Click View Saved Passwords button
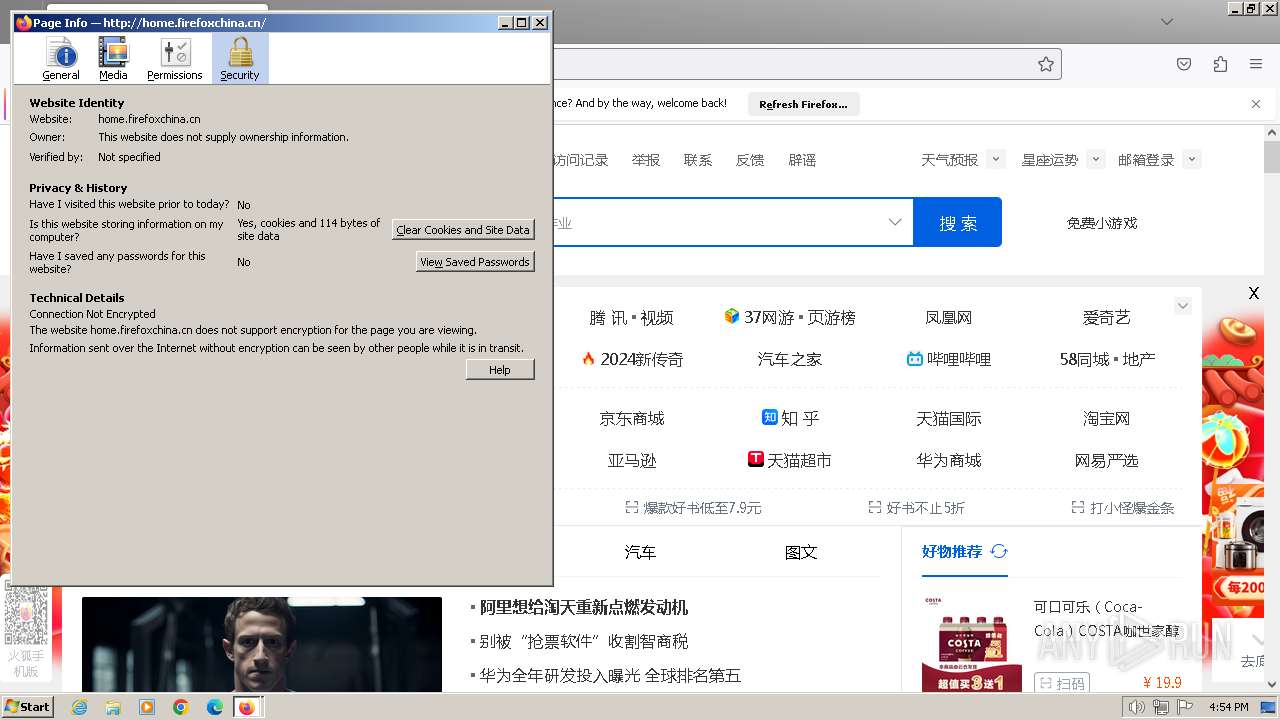 pyautogui.click(x=475, y=262)
